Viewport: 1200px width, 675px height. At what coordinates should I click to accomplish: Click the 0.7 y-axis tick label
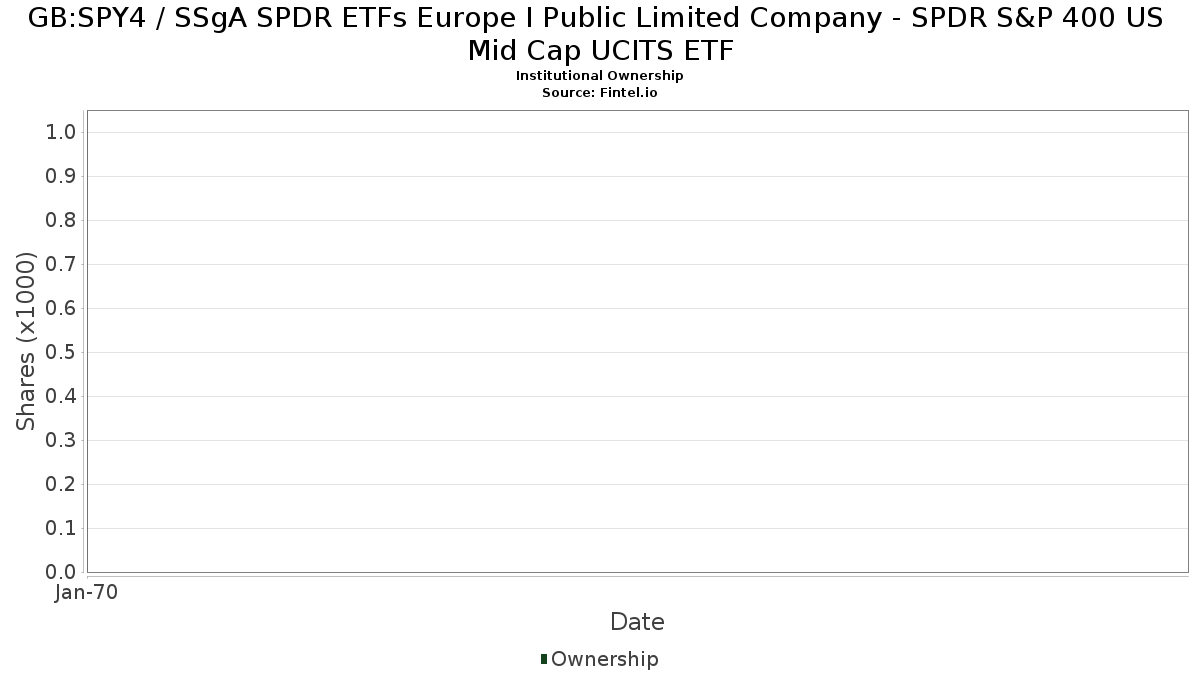click(x=62, y=265)
